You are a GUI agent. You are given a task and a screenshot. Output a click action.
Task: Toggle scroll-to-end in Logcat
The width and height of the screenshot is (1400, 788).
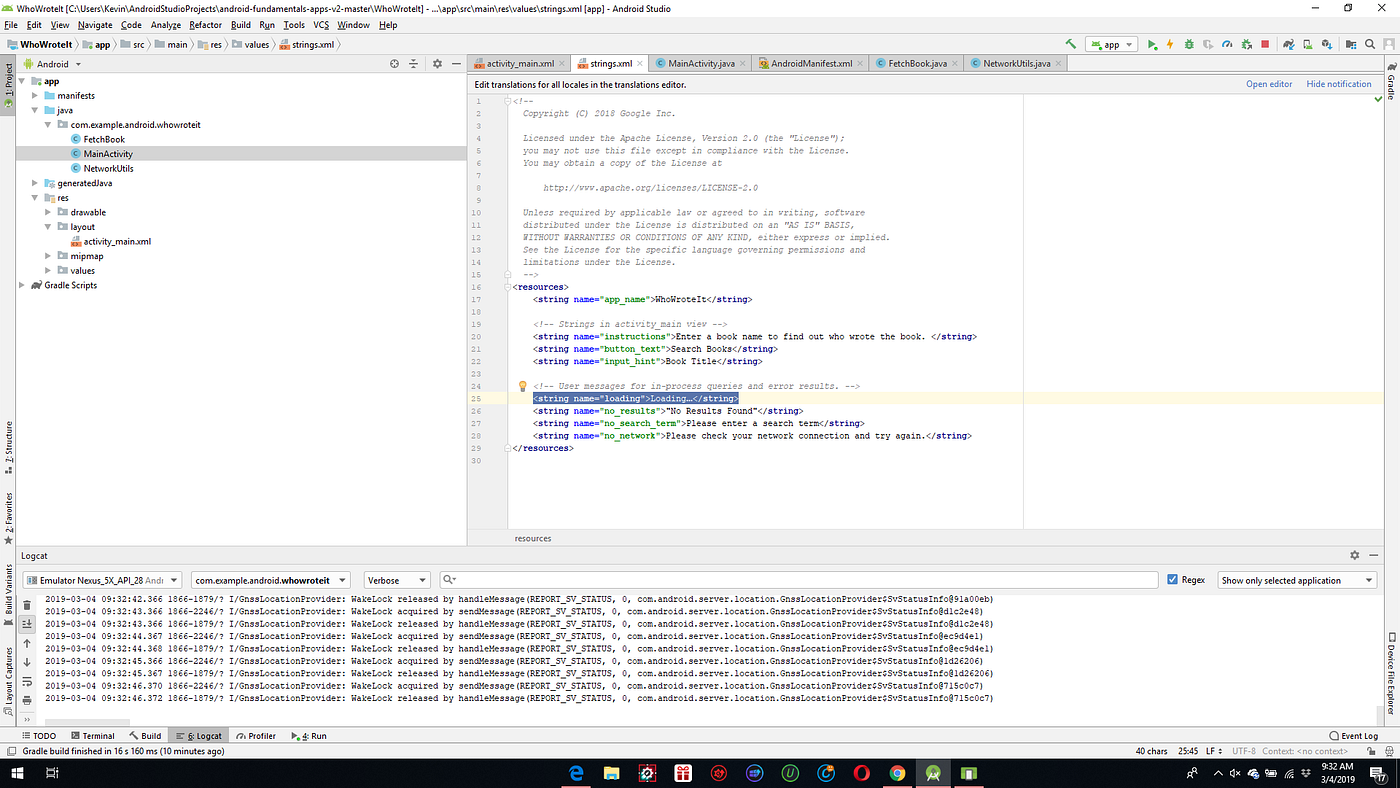click(x=26, y=624)
